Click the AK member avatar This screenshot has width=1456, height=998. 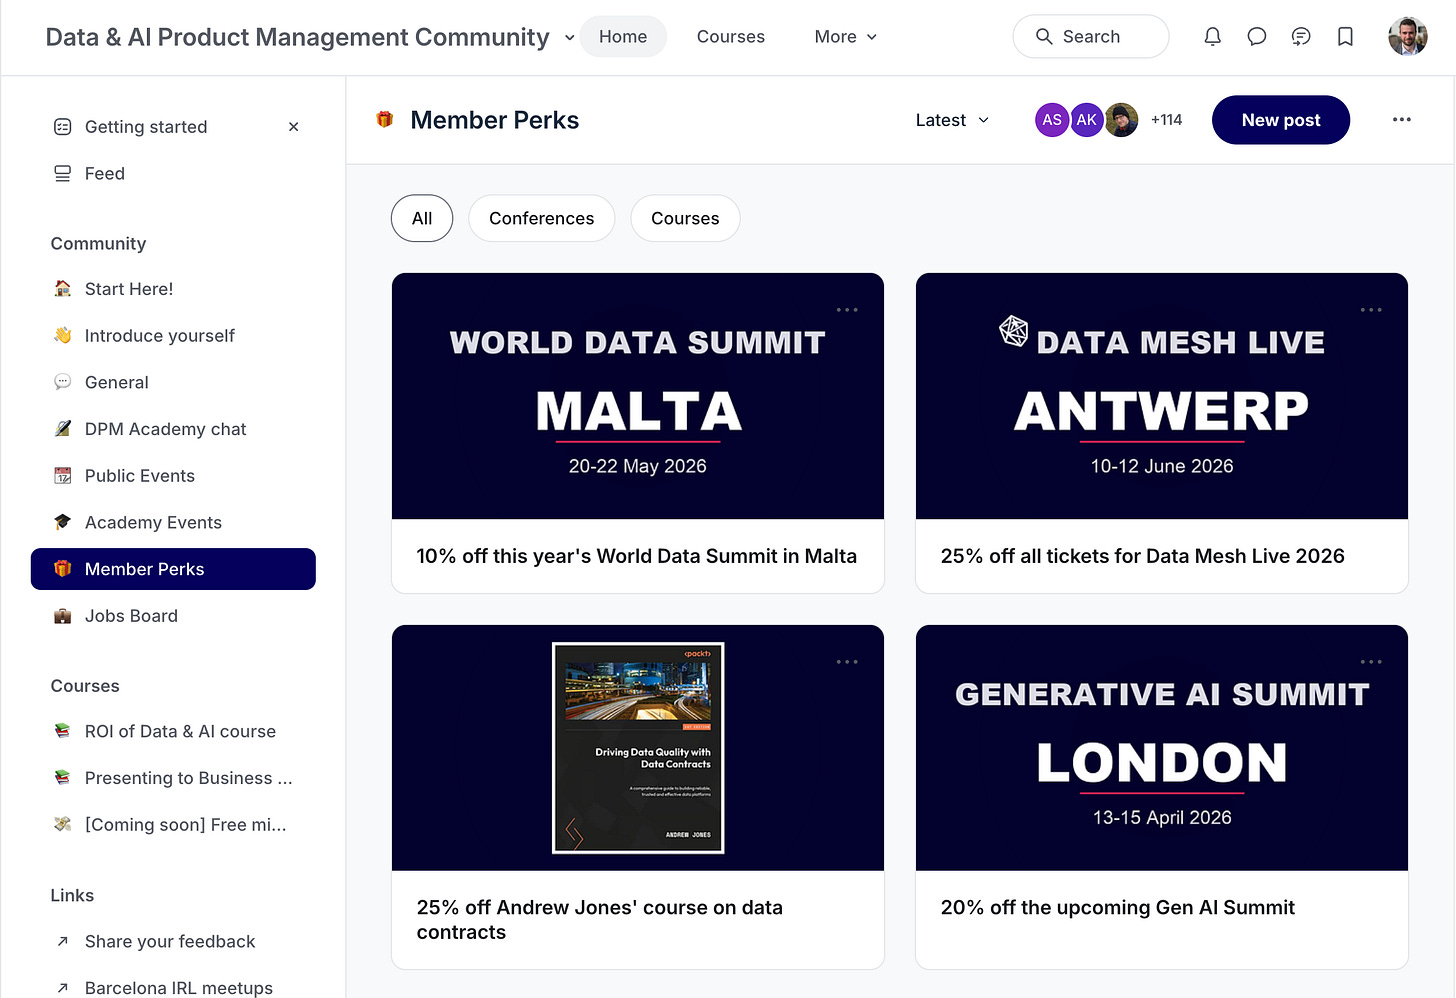(x=1087, y=120)
